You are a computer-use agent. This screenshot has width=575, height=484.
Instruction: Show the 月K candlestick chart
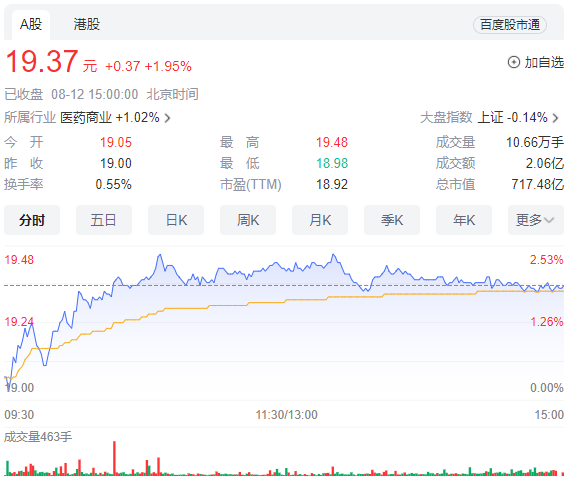click(x=320, y=220)
